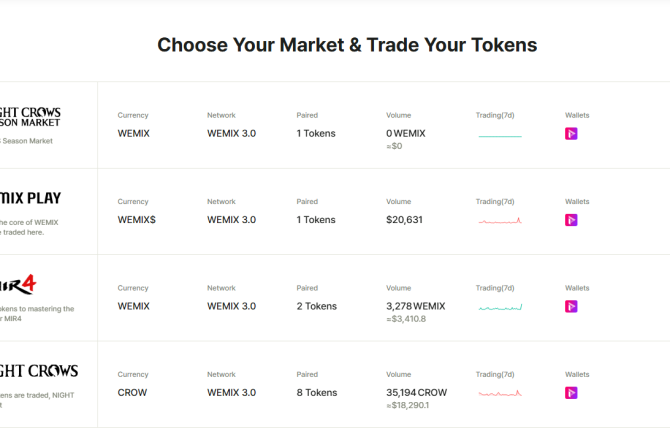
Task: Click the 2 Tokens paired entry
Action: (x=317, y=306)
